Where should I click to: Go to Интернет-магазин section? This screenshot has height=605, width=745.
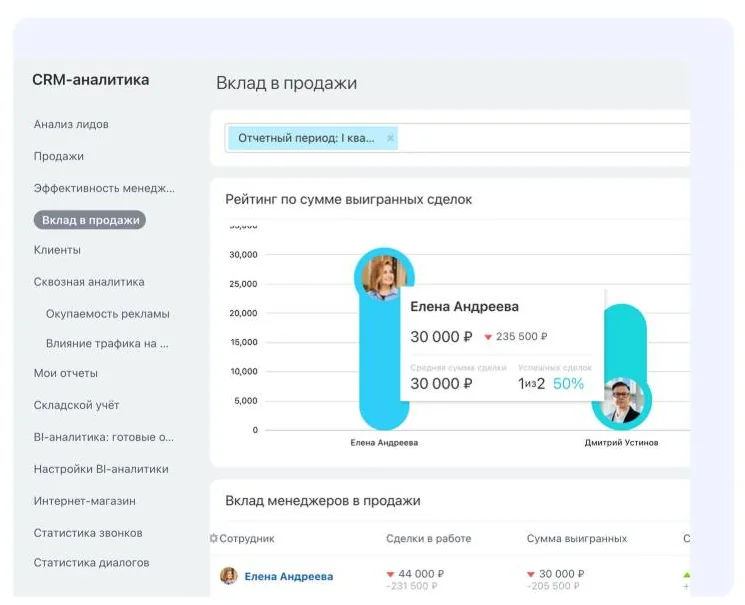click(x=85, y=501)
